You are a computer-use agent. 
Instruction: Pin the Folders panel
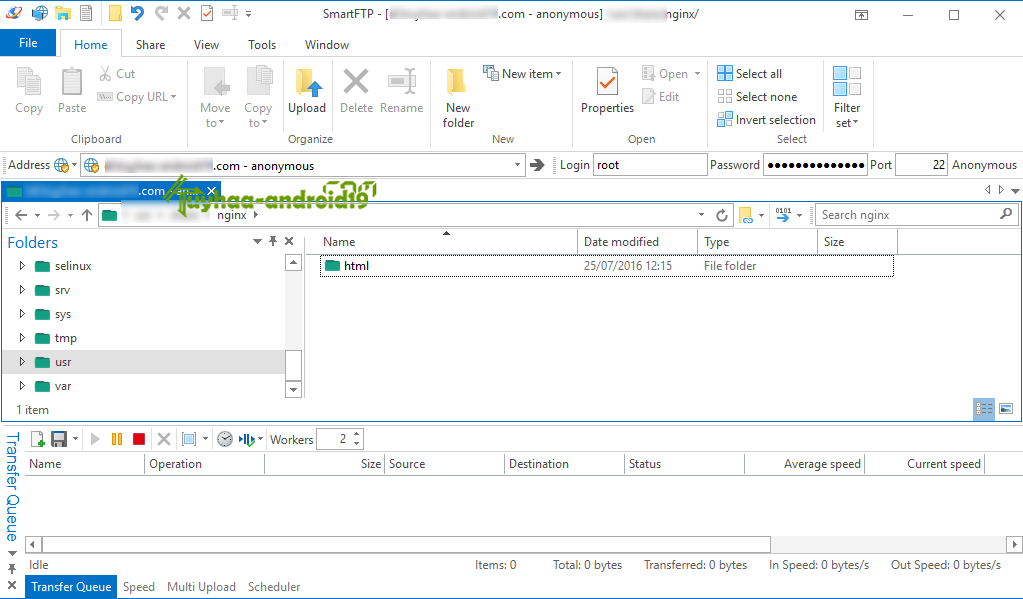click(273, 241)
